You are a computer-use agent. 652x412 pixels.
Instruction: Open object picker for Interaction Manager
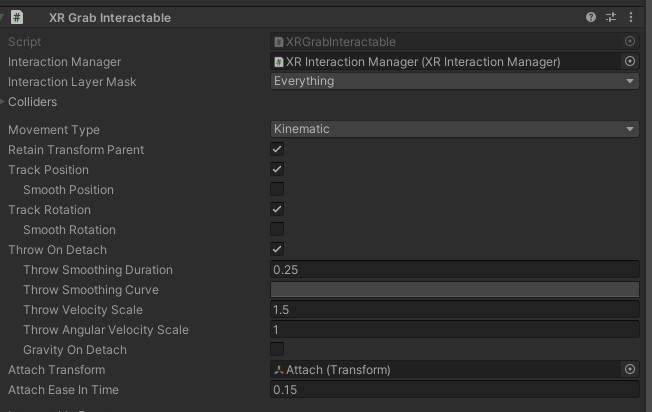(630, 61)
